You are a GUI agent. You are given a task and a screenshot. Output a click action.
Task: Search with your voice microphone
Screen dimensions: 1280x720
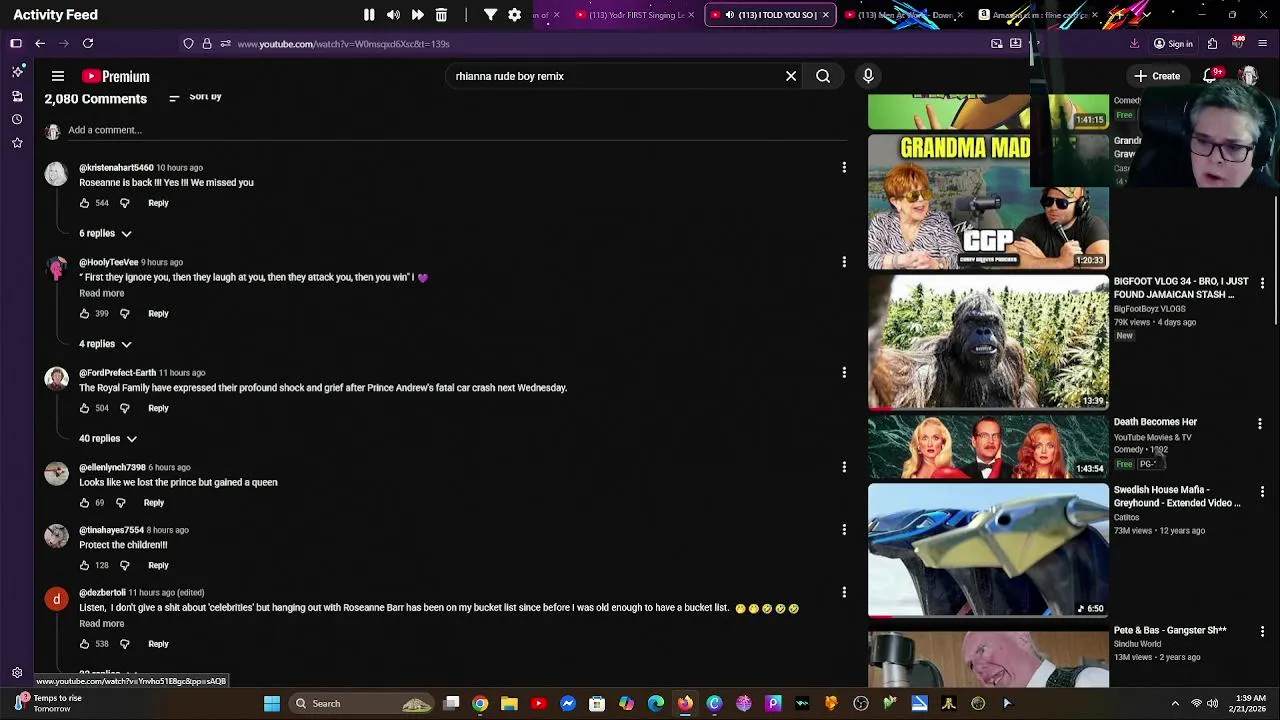coord(868,76)
